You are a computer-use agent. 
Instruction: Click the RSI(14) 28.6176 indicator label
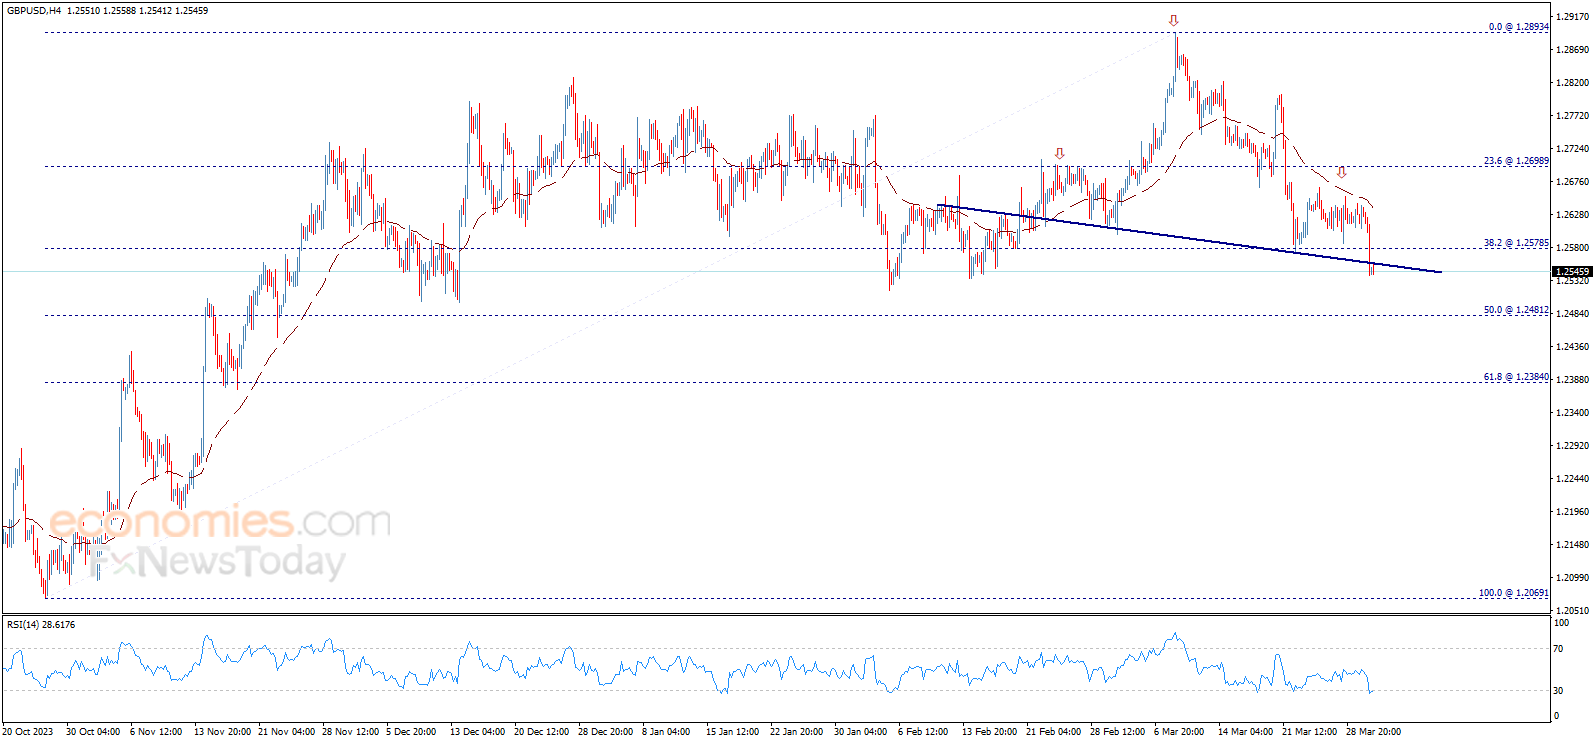(41, 625)
